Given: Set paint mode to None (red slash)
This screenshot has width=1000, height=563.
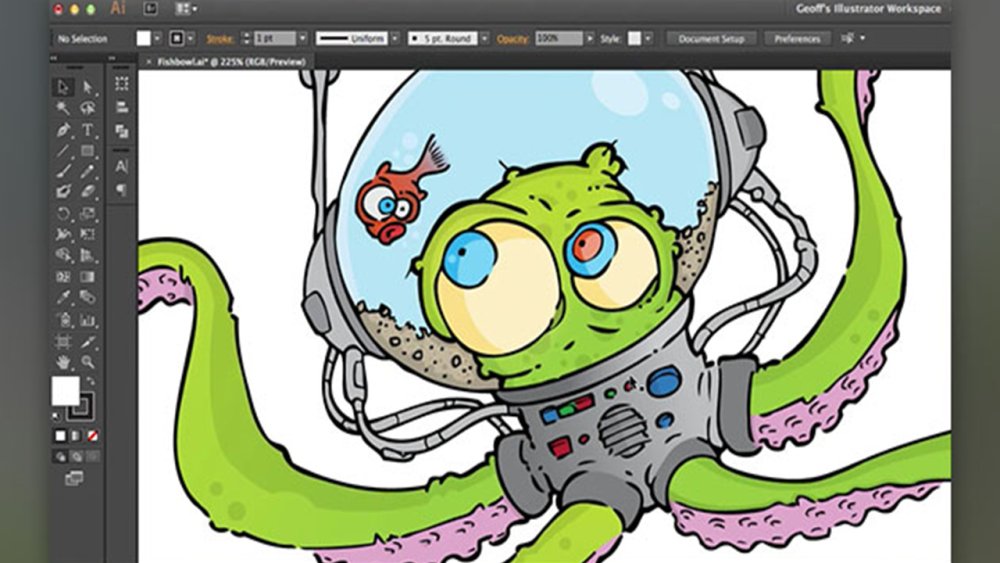Looking at the screenshot, I should tap(92, 436).
